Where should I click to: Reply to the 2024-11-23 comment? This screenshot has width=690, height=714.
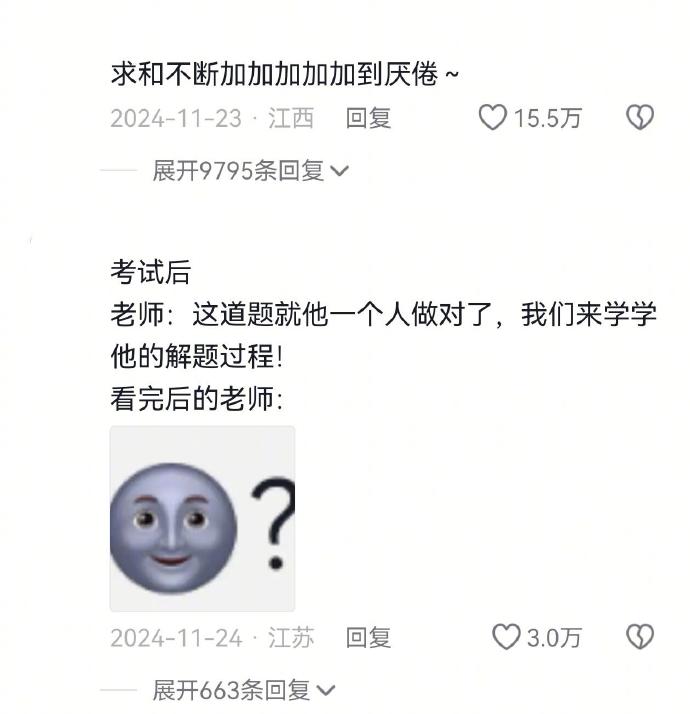[x=368, y=118]
